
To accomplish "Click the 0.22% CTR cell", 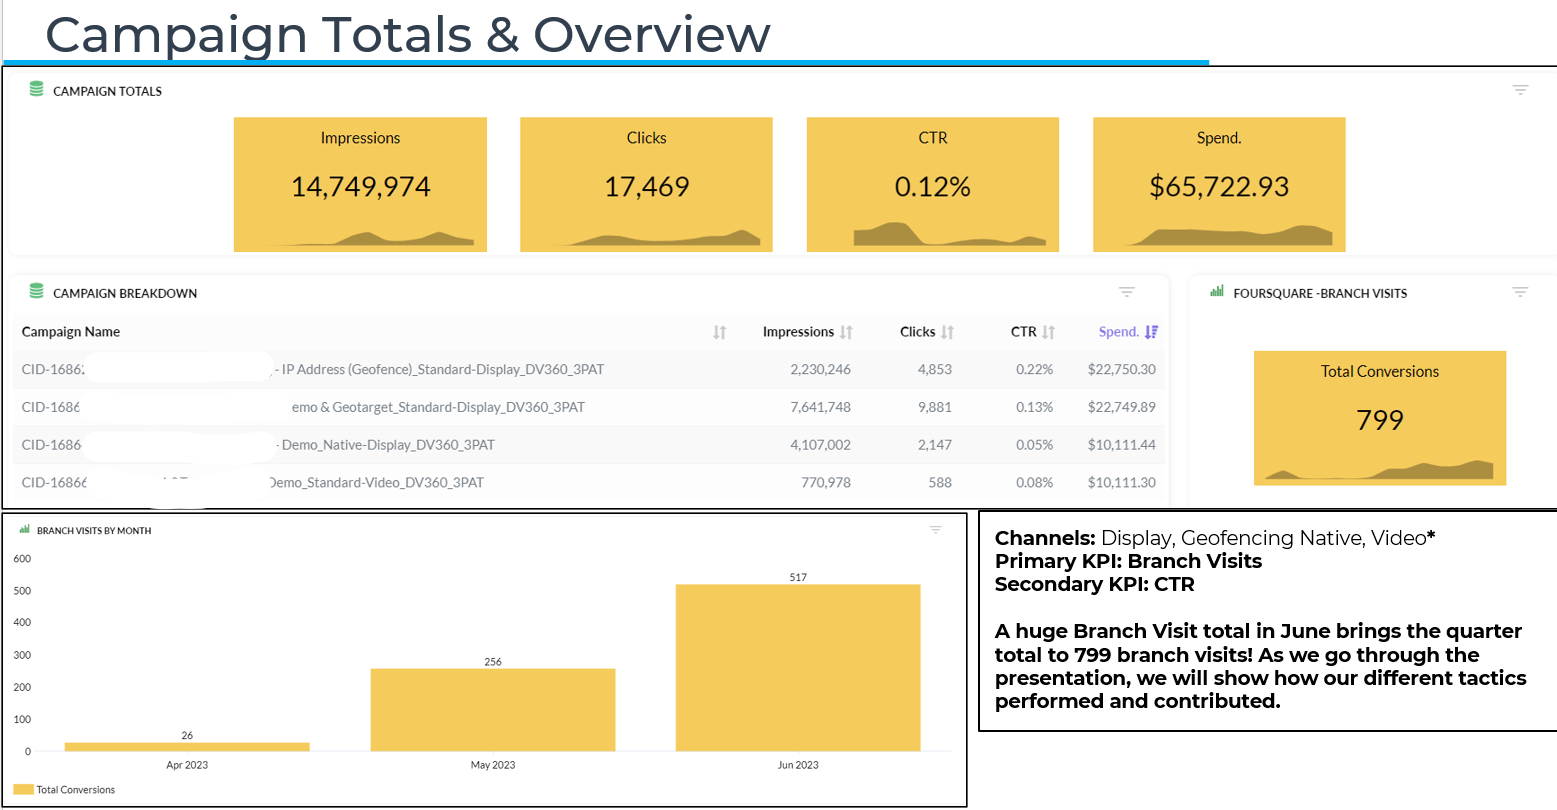I will [1035, 370].
